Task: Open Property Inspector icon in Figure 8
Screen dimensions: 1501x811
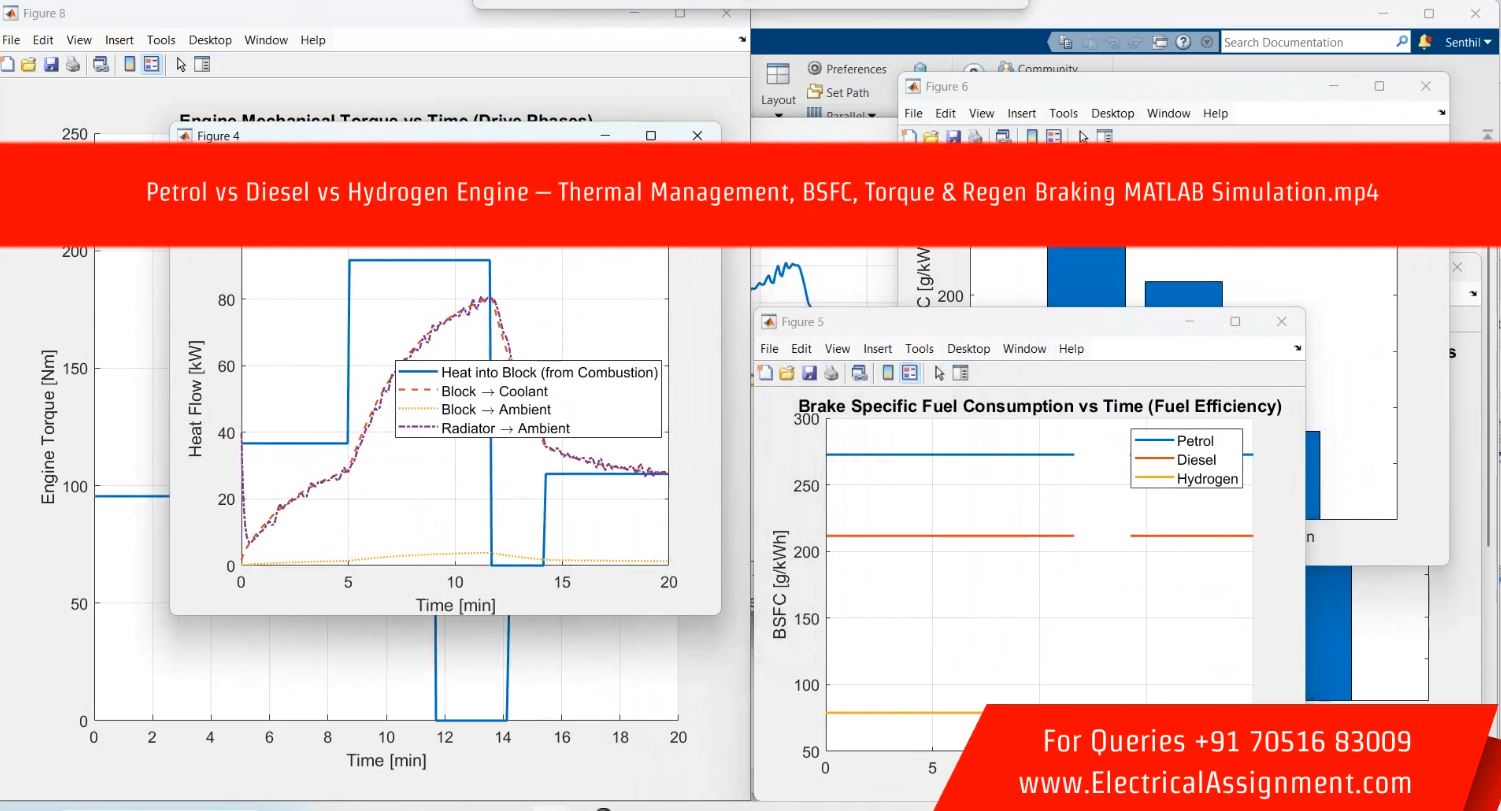Action: pyautogui.click(x=202, y=65)
